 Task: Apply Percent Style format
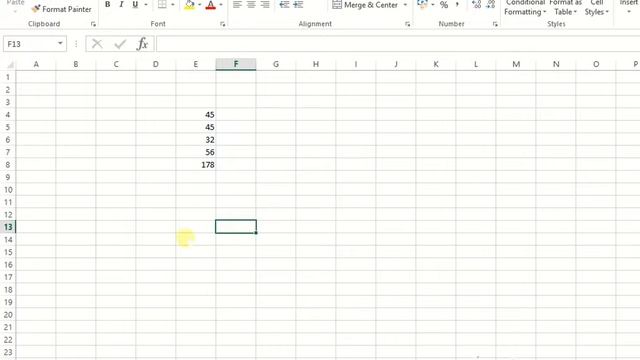pyautogui.click(x=444, y=5)
